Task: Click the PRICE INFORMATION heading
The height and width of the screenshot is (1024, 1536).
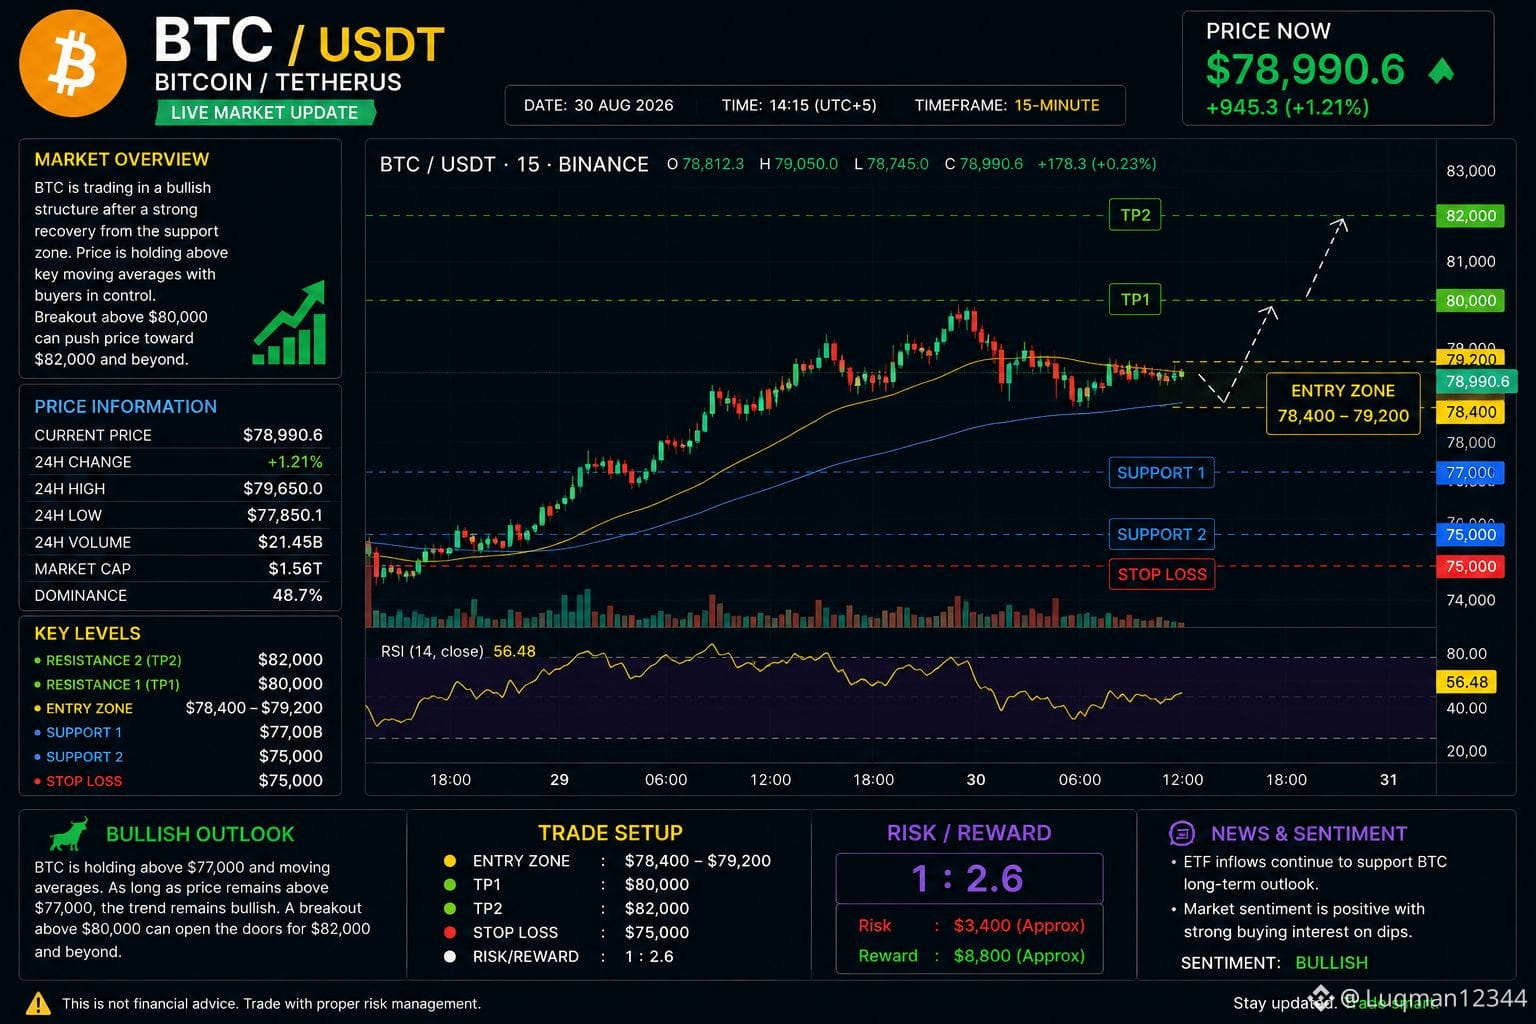Action: point(125,407)
